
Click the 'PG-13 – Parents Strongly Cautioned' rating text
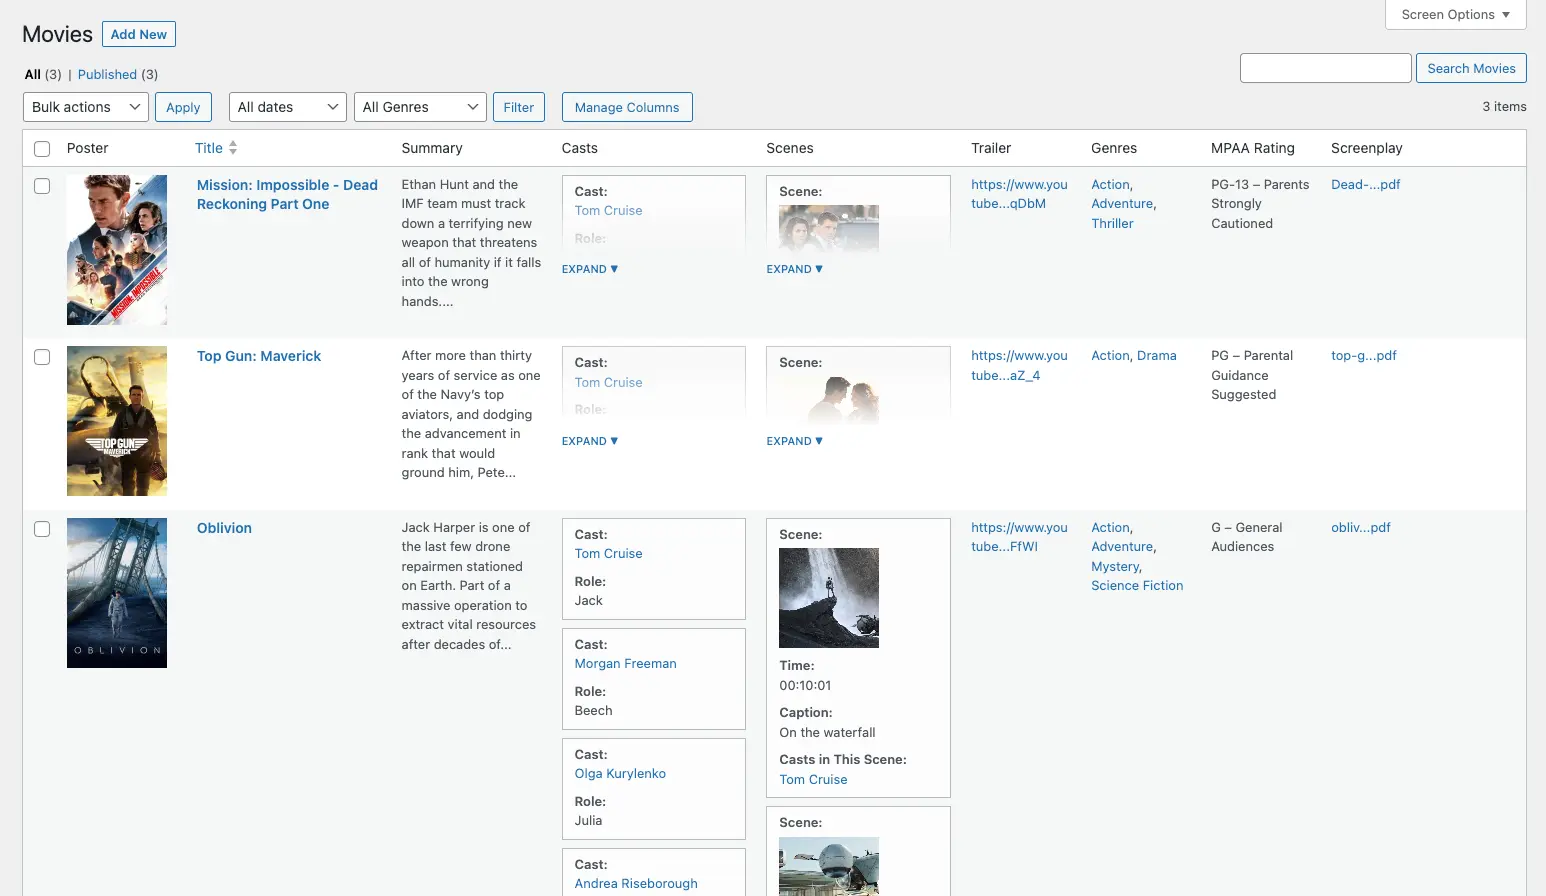[x=1260, y=204]
